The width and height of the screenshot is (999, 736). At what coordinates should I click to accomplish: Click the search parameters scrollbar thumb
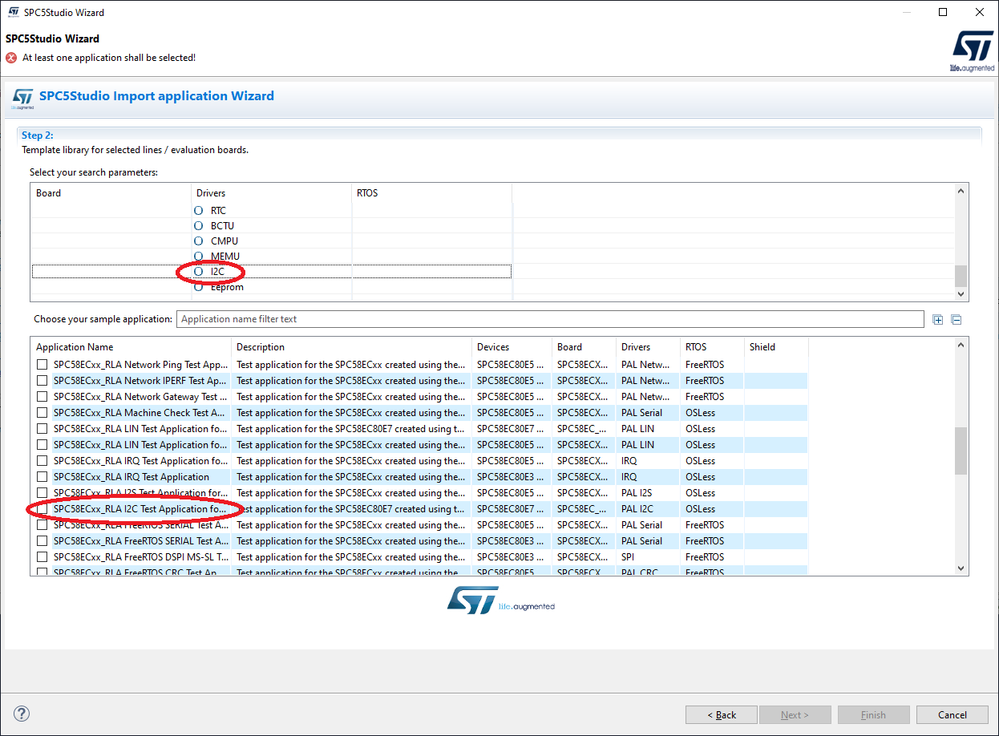coord(961,276)
